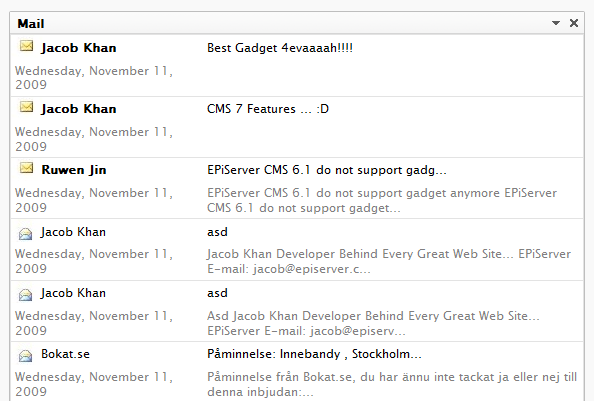Open email 'Best Gadget 4evaaaah!!!!'

pyautogui.click(x=280, y=48)
